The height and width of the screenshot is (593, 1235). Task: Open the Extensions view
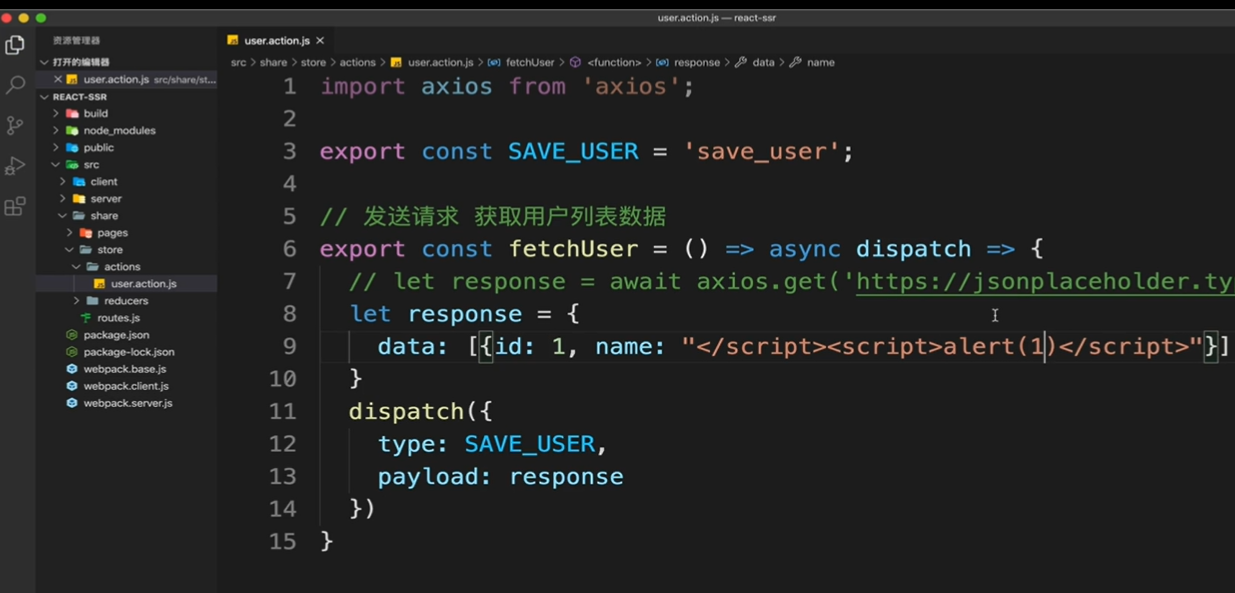pos(15,206)
